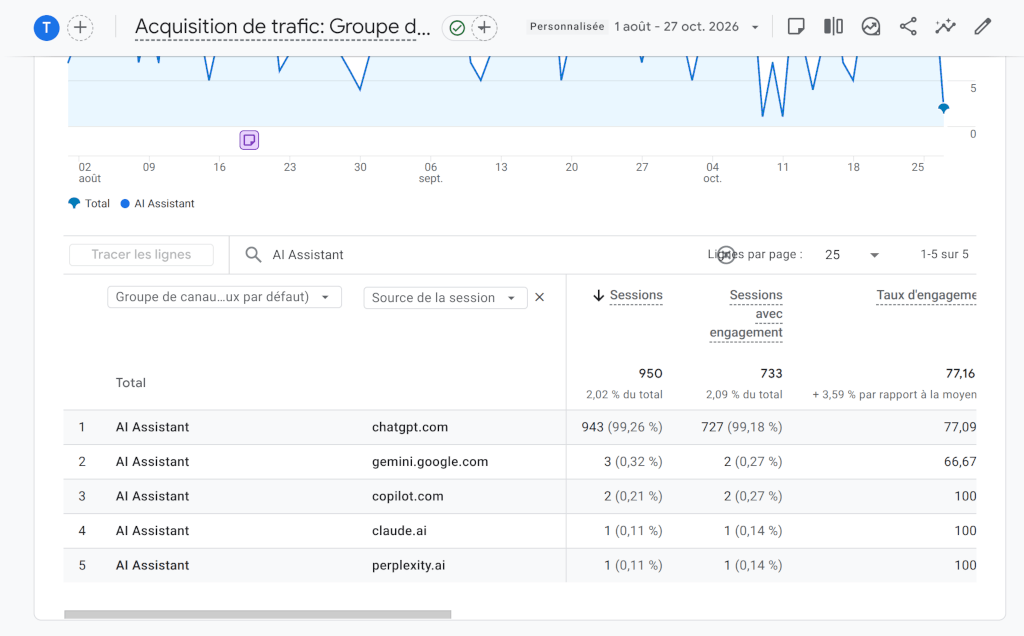Open the green checkmark report status icon

coord(457,27)
